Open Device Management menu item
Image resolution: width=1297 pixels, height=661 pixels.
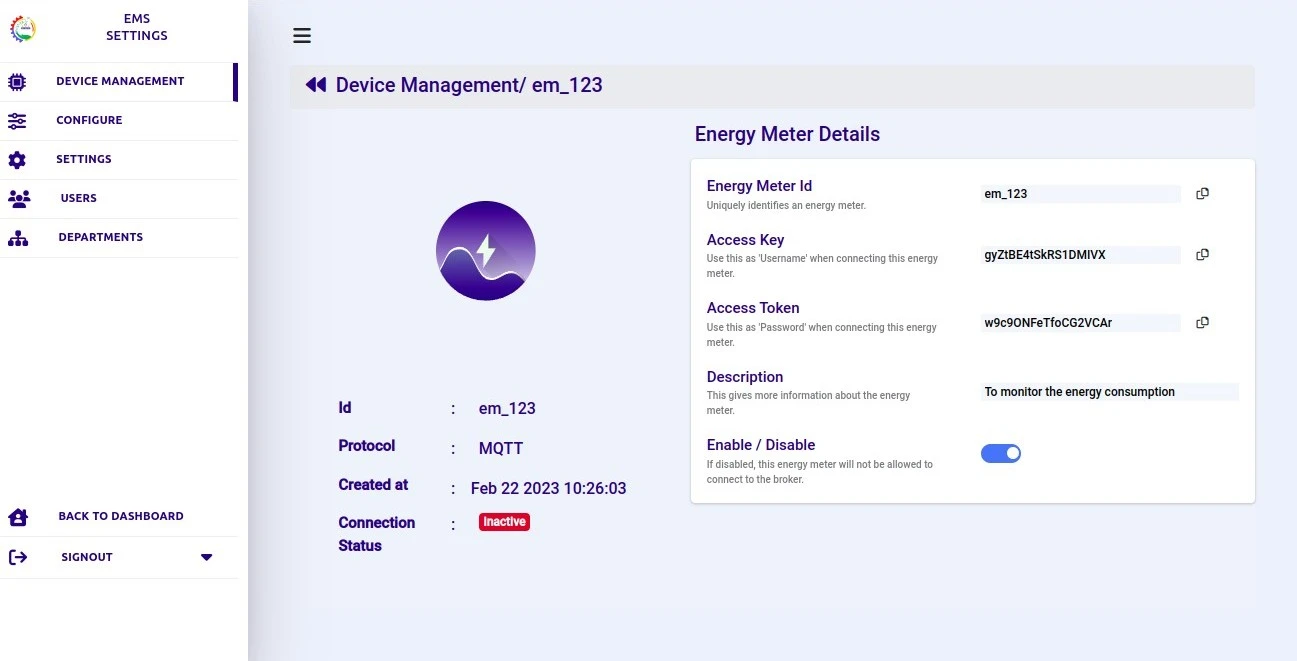click(120, 82)
